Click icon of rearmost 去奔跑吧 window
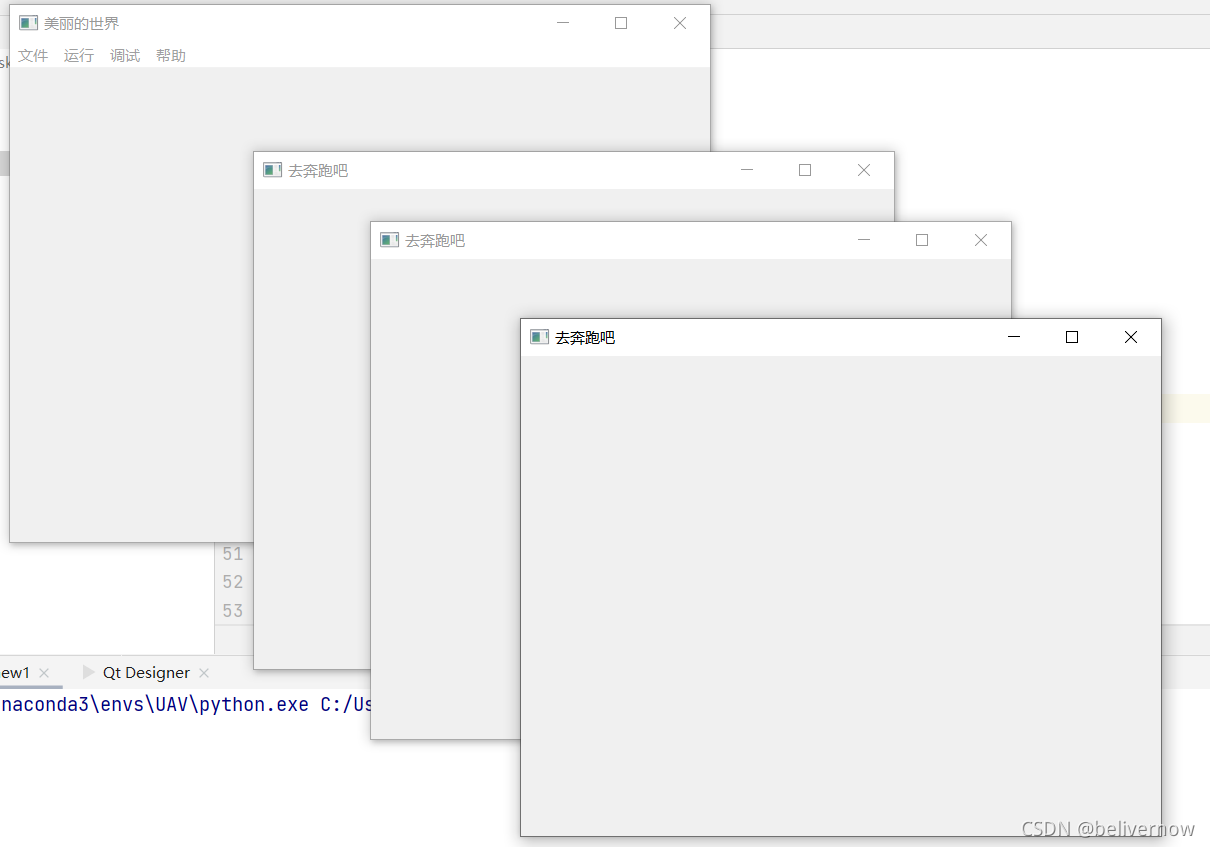This screenshot has height=847, width=1210. (x=273, y=170)
